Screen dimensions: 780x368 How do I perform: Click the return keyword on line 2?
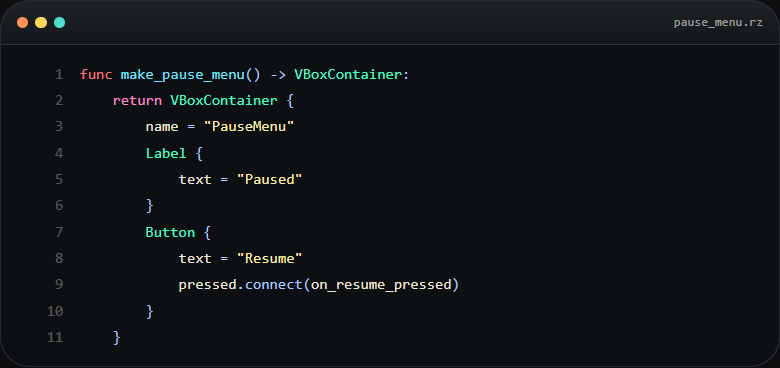[x=137, y=101]
